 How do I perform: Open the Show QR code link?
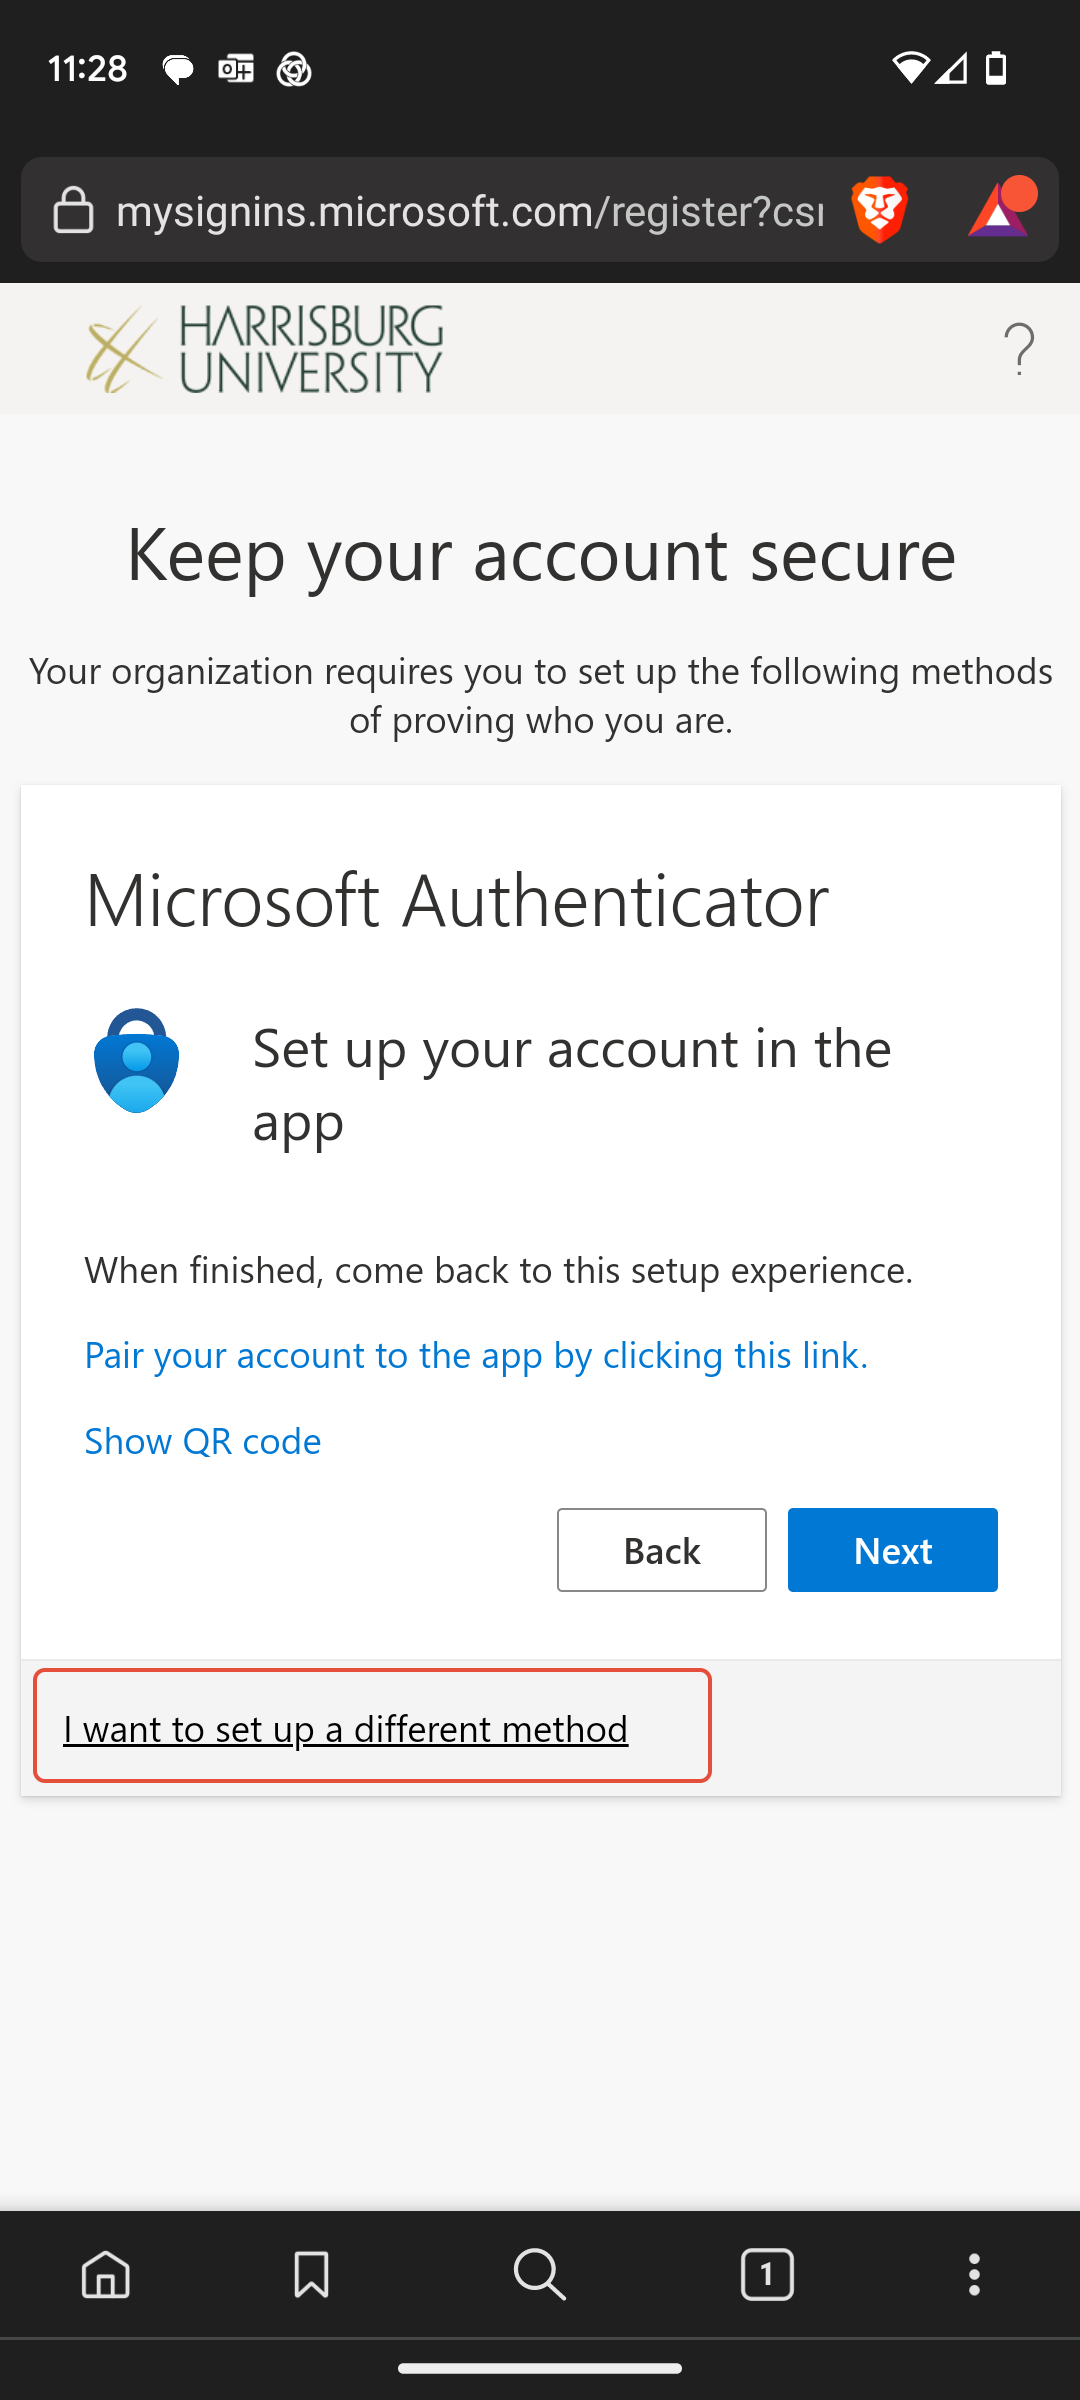(203, 1441)
